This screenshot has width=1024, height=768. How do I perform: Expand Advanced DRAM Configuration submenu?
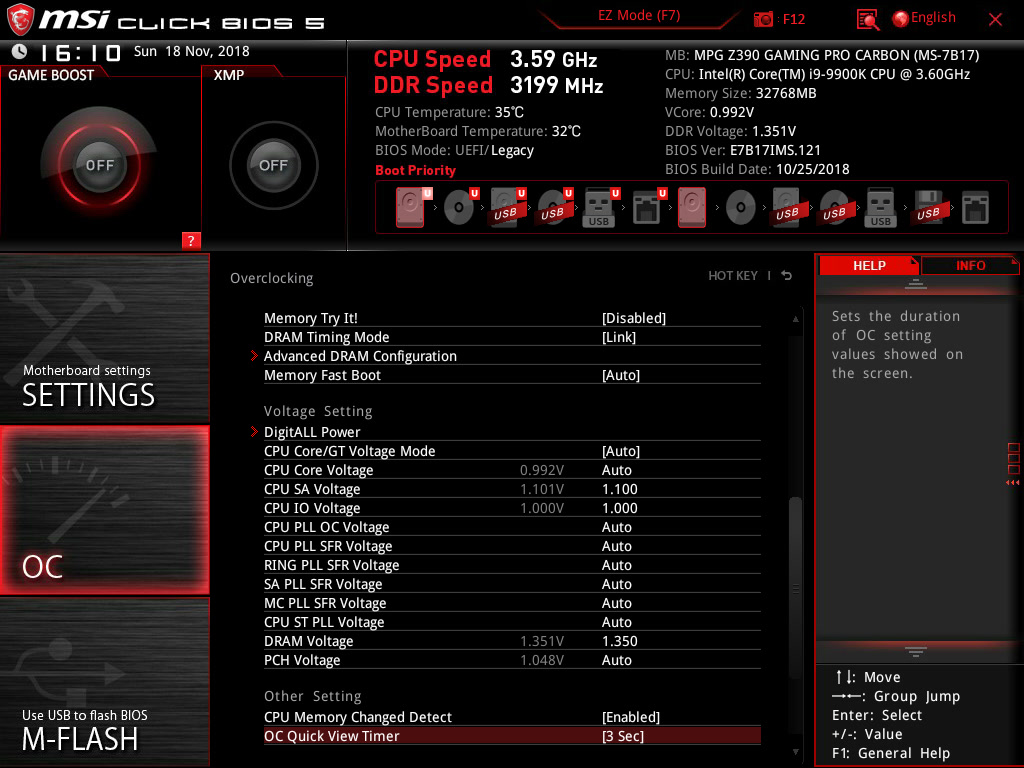[512, 356]
